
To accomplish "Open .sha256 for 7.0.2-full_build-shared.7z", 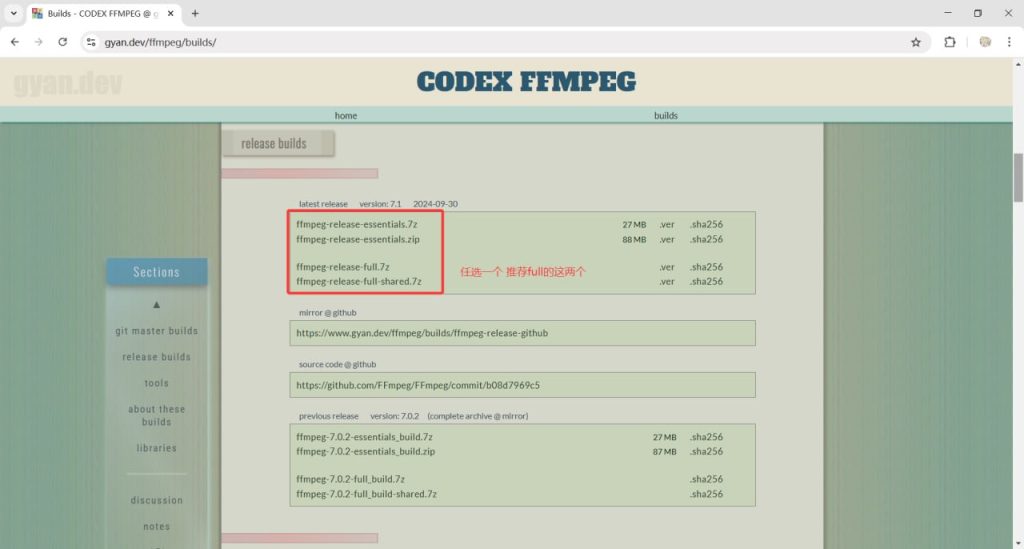I will 706,494.
